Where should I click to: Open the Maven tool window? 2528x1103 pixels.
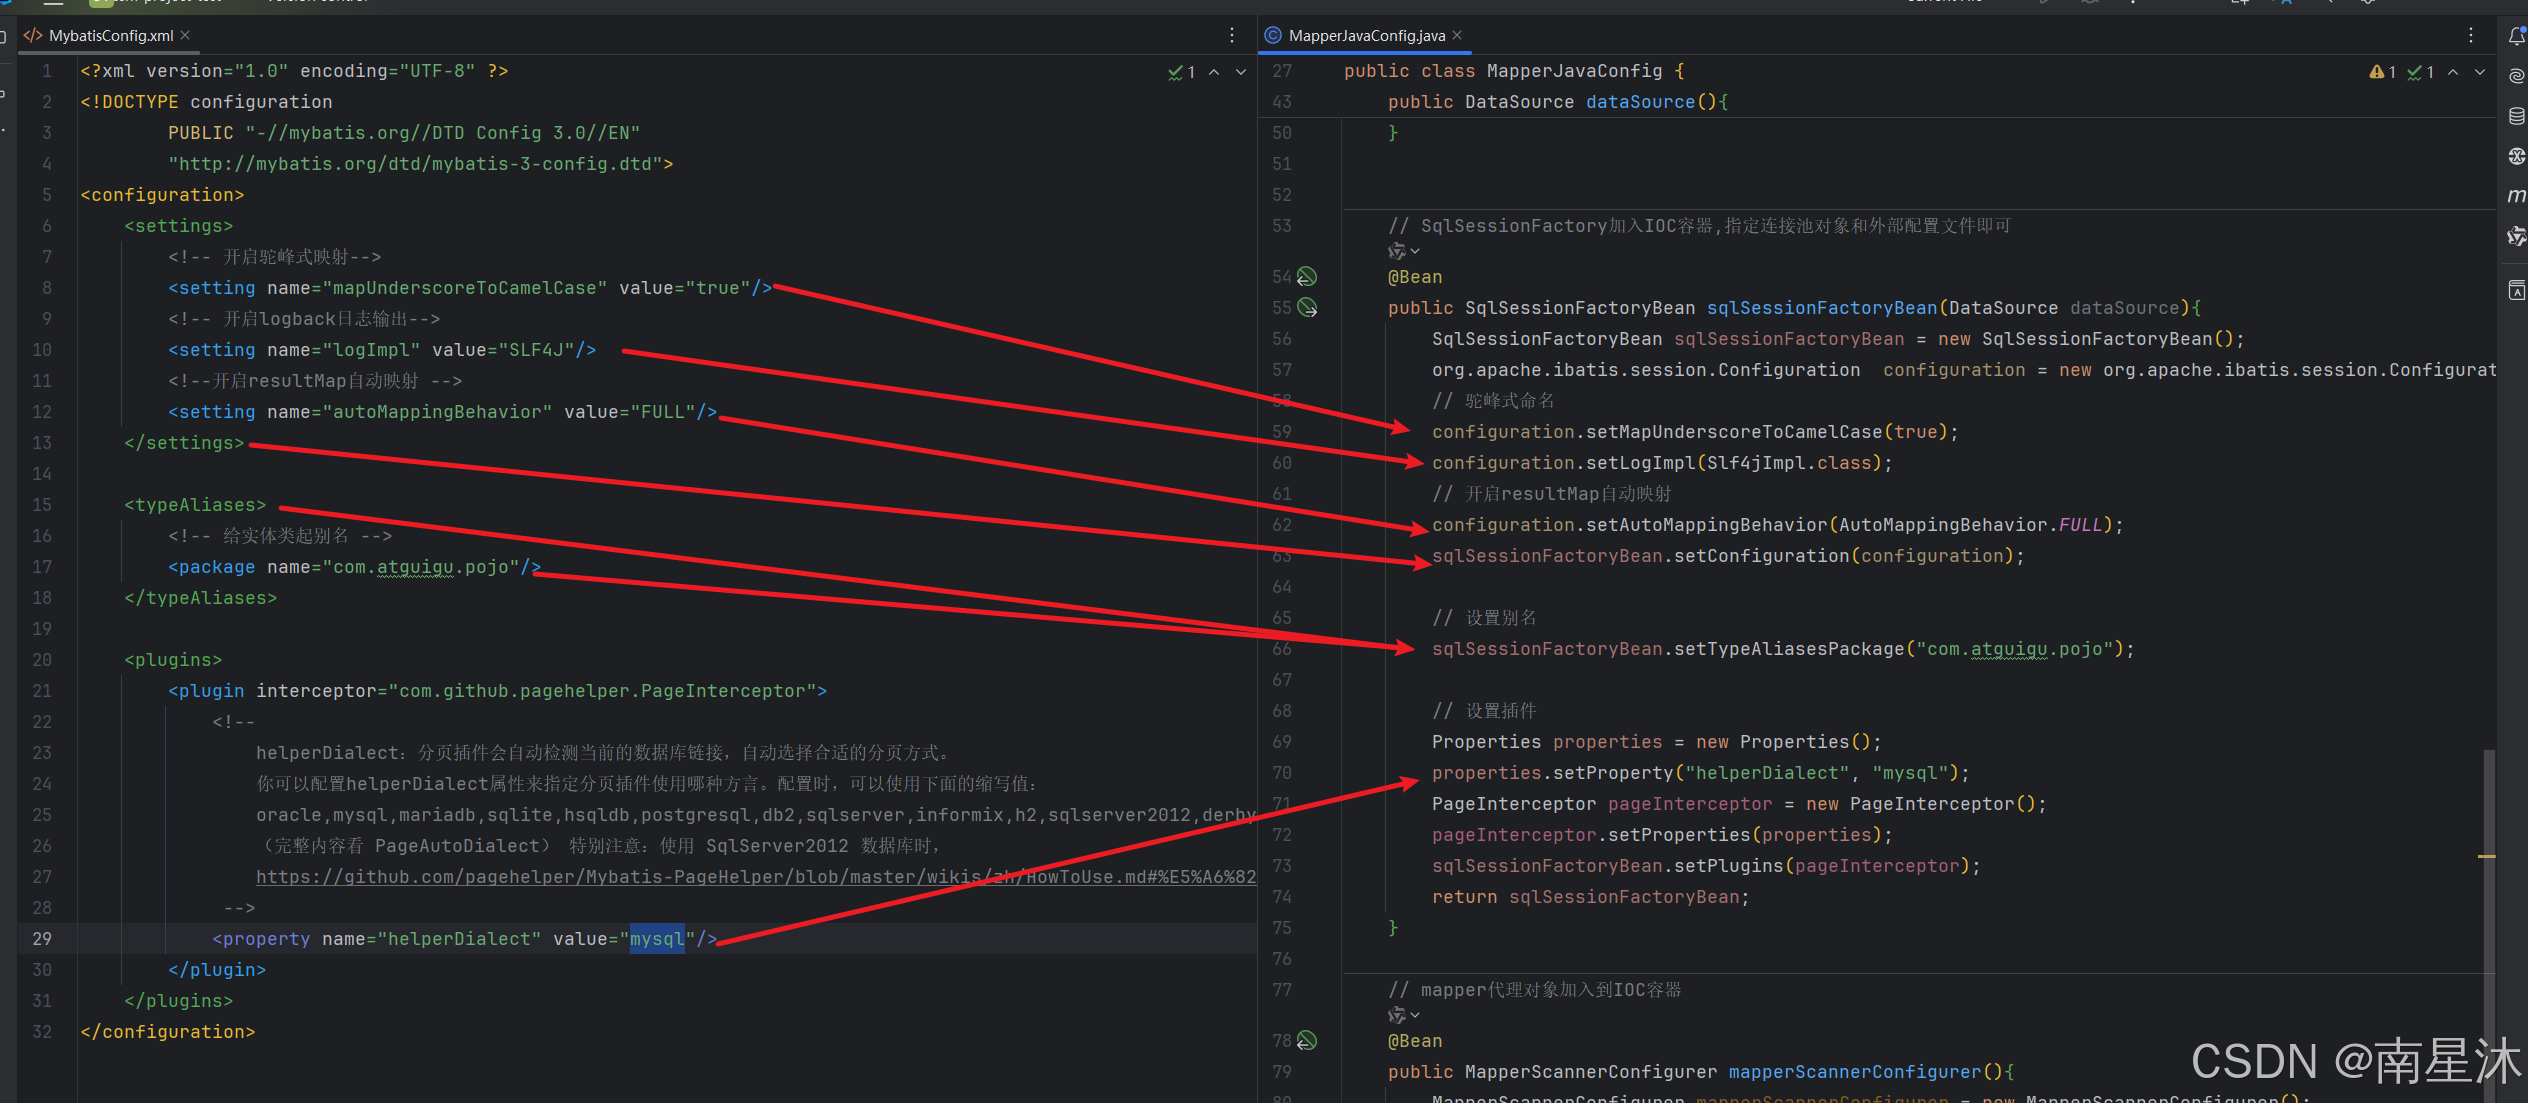(2516, 196)
